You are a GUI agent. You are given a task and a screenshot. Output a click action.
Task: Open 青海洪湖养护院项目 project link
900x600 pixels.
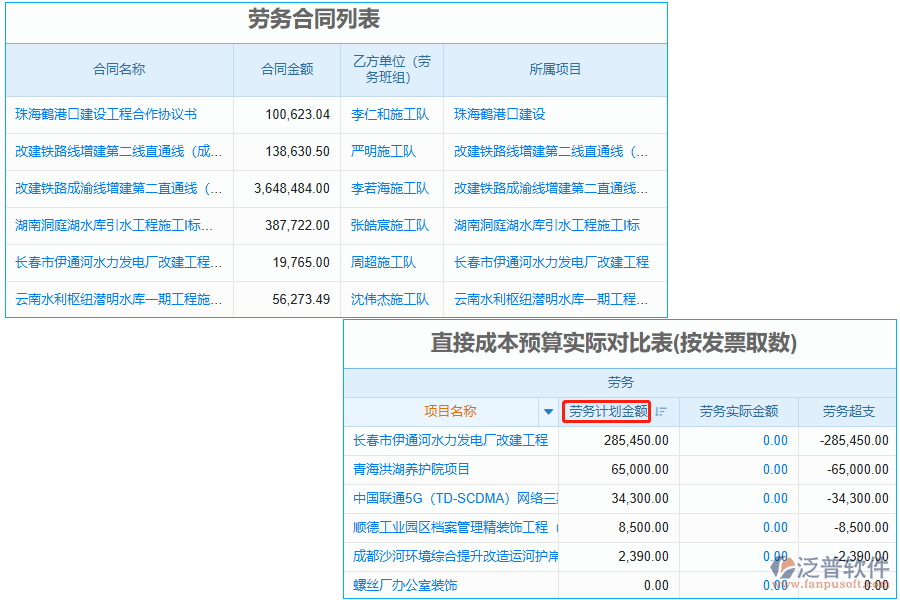(x=411, y=469)
